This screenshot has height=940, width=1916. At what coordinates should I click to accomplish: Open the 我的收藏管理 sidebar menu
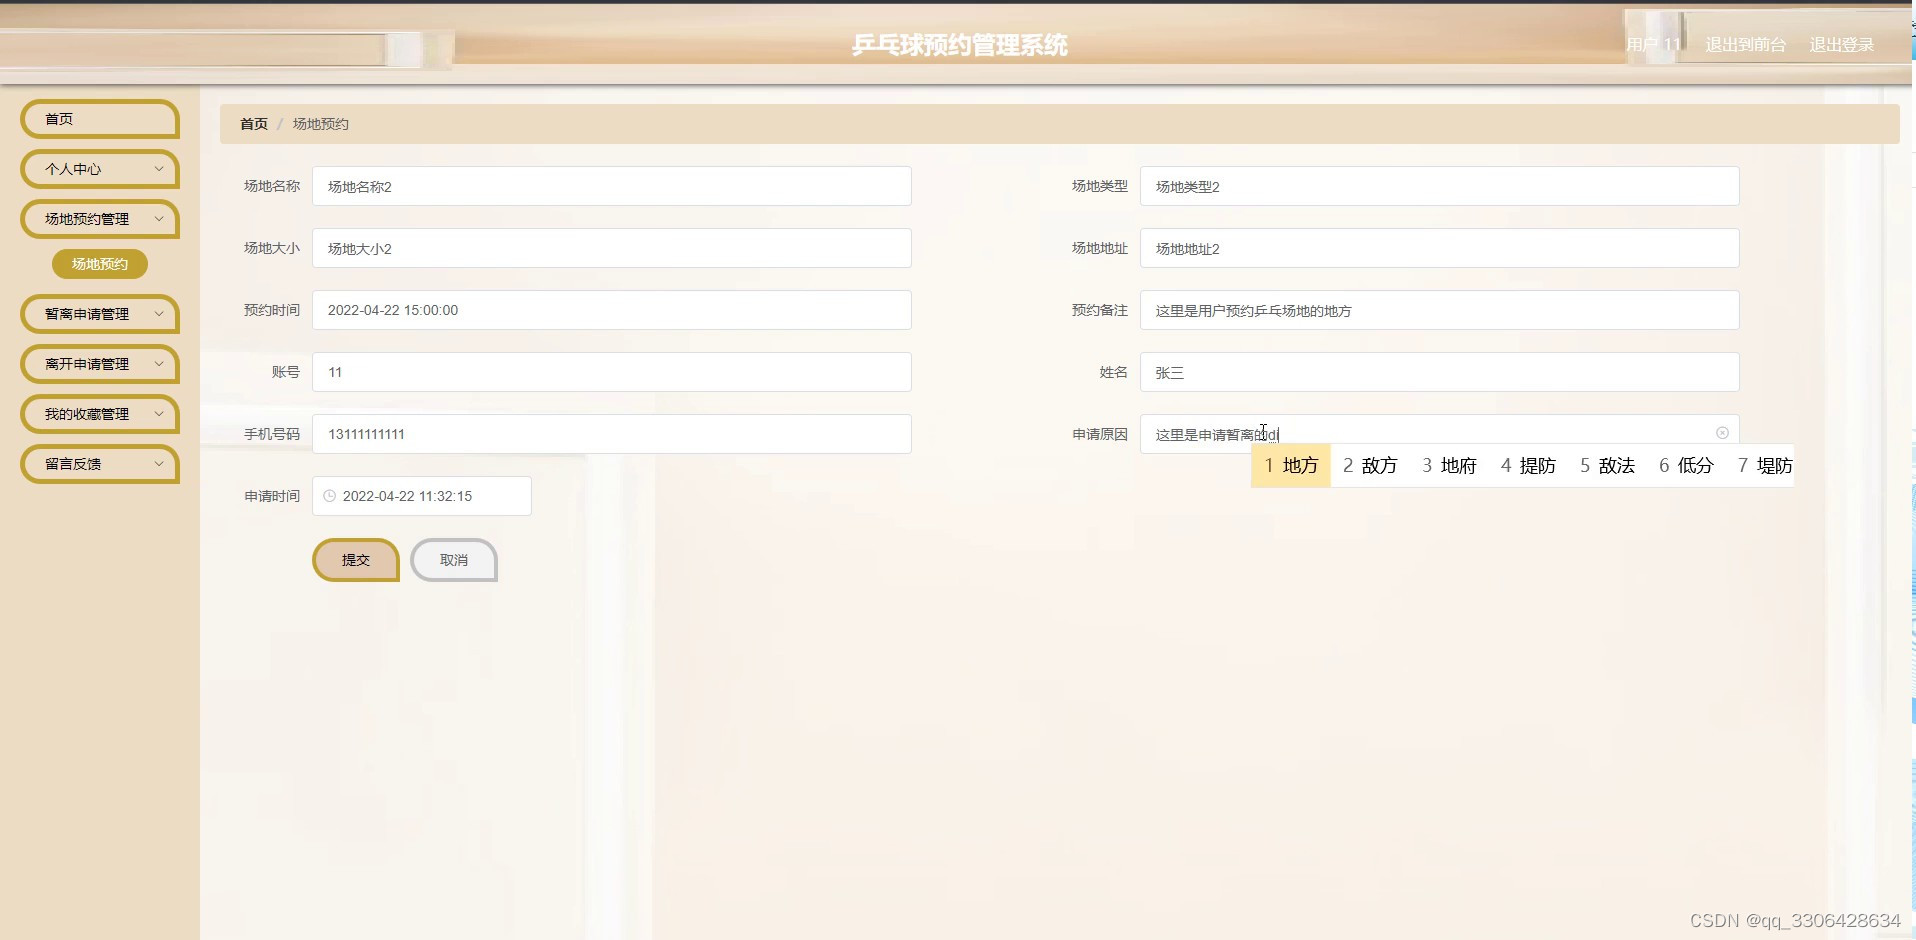(x=100, y=414)
